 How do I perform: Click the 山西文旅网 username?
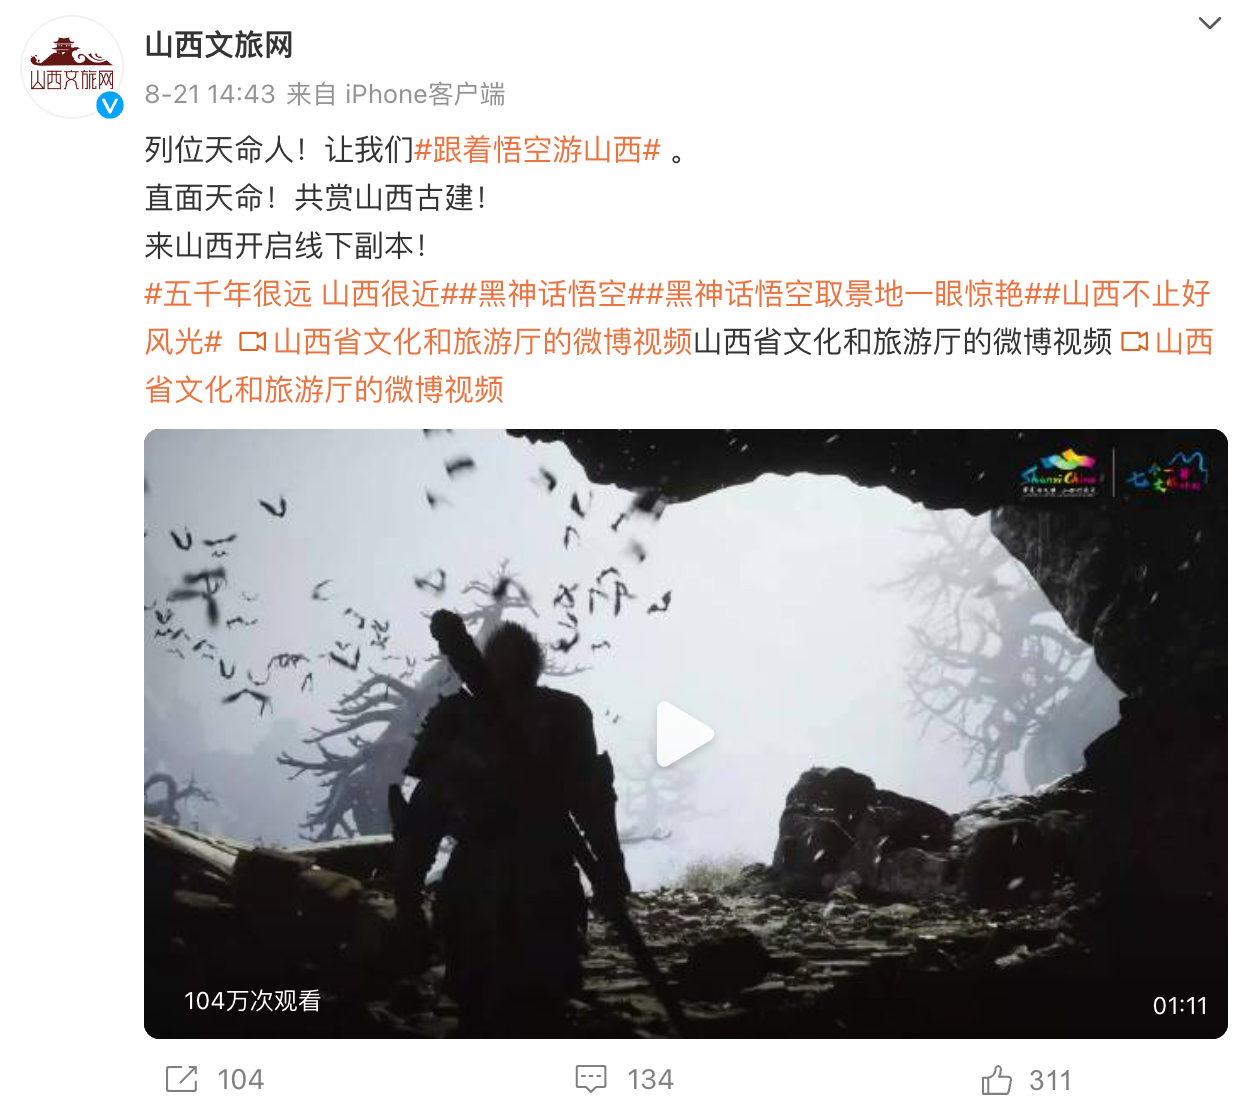pyautogui.click(x=219, y=45)
